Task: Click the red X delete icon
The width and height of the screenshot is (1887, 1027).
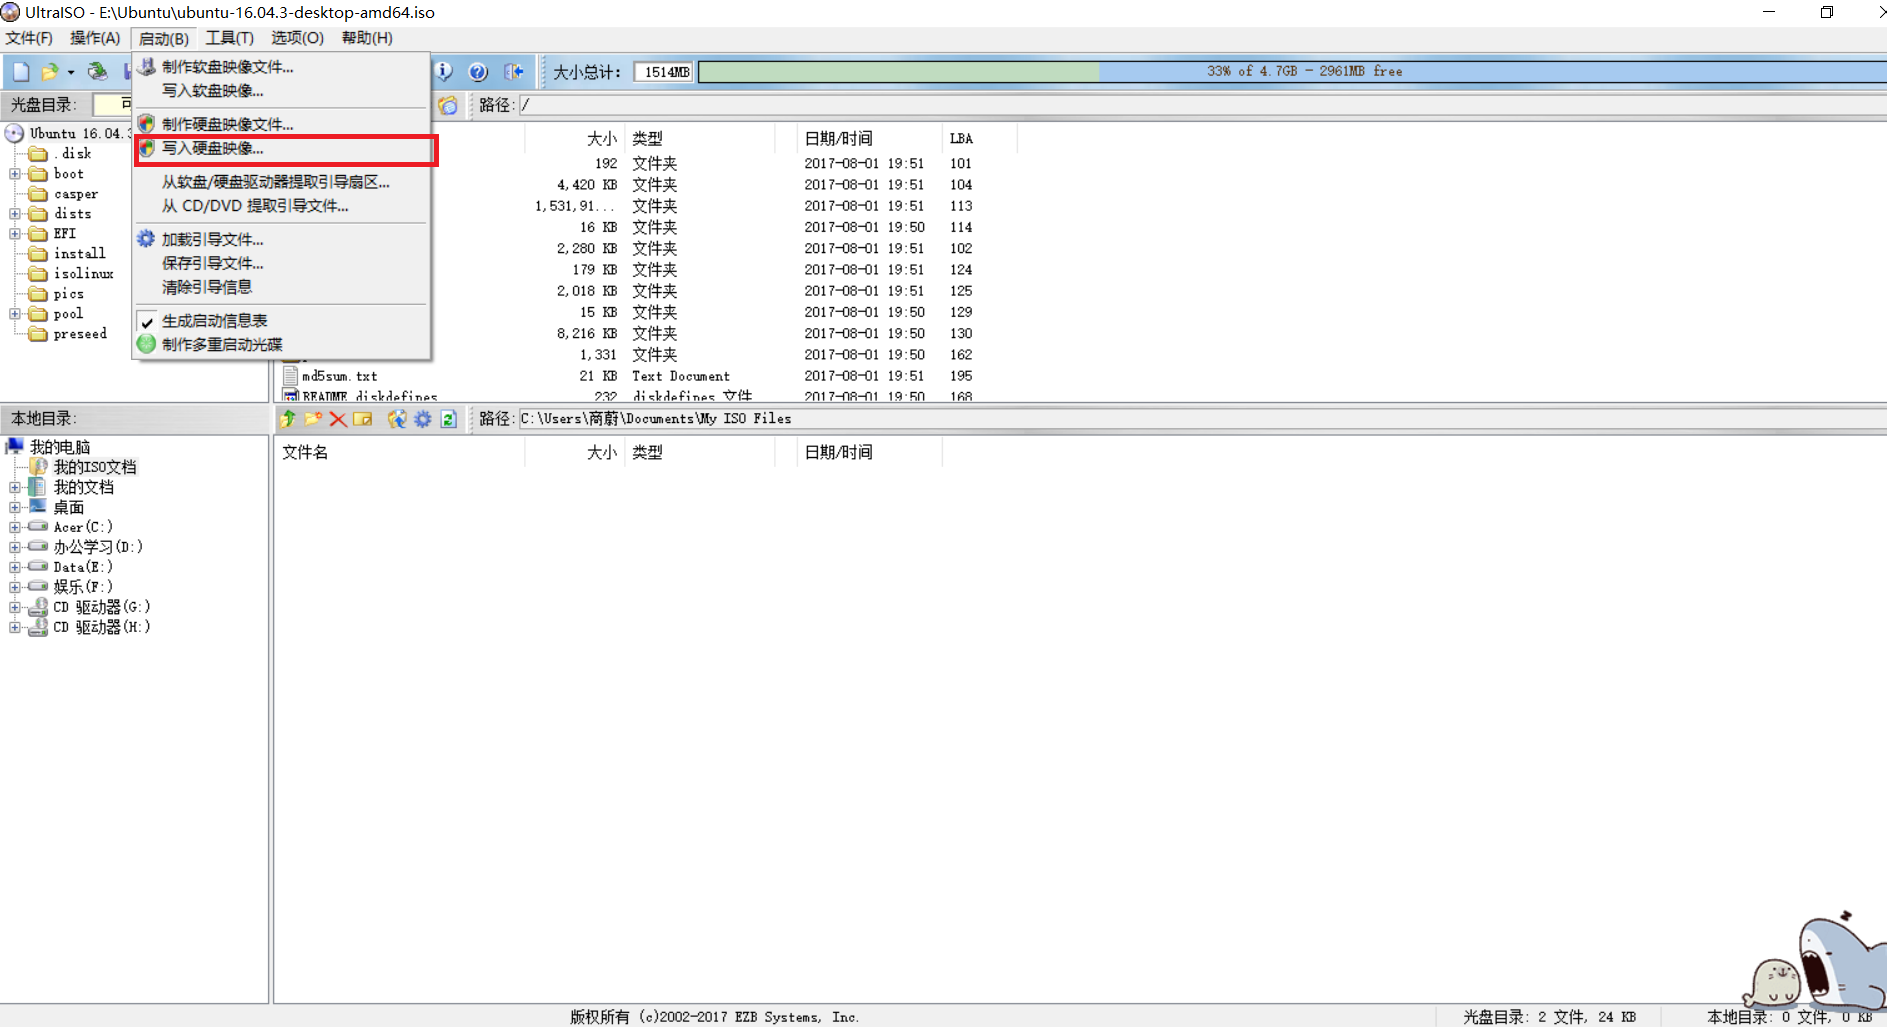Action: [x=338, y=419]
